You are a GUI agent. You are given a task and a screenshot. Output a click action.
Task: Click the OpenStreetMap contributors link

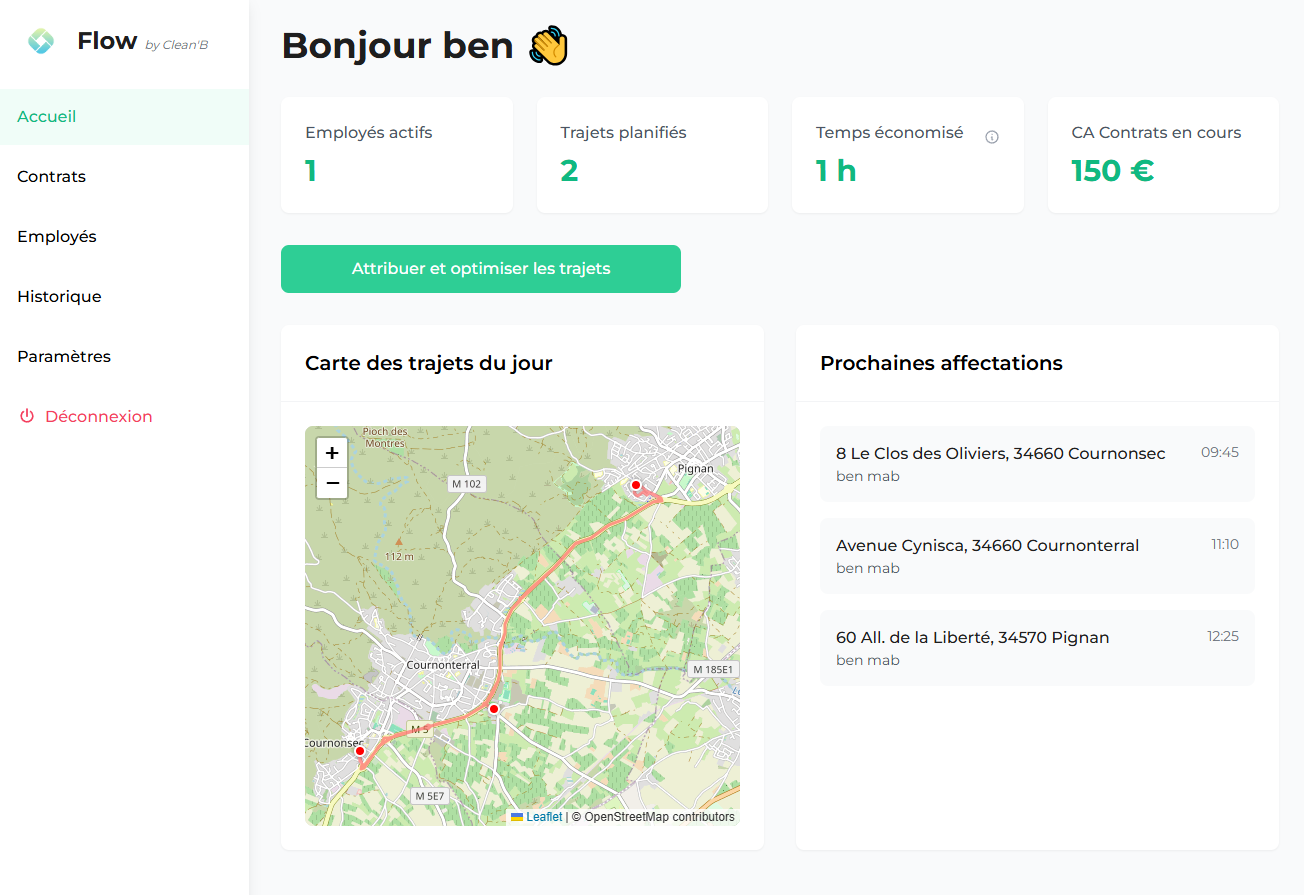pyautogui.click(x=652, y=816)
